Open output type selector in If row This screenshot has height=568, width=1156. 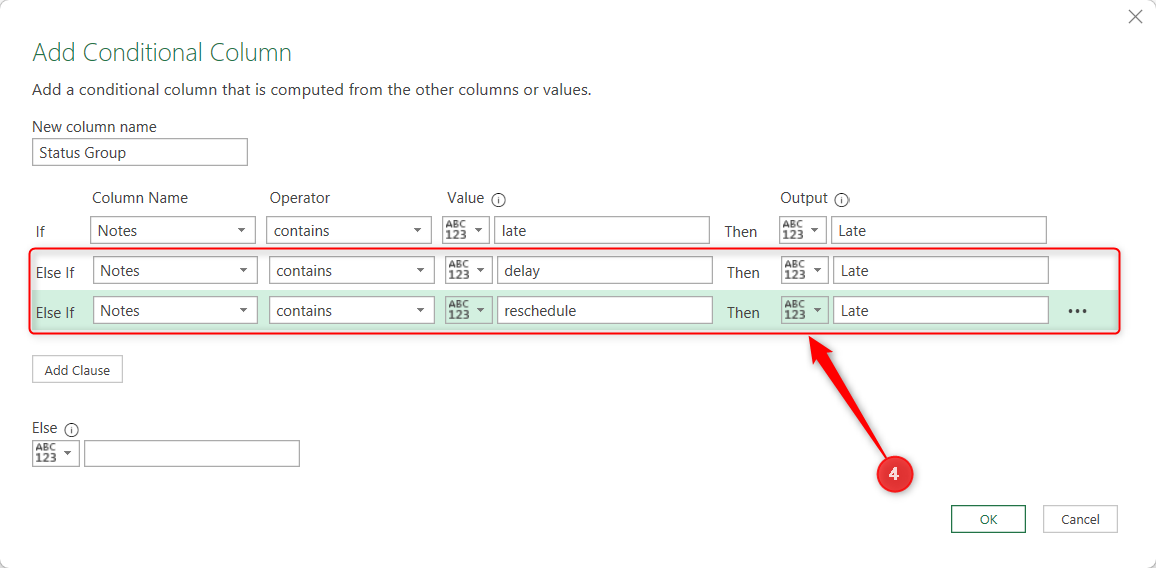pyautogui.click(x=802, y=231)
